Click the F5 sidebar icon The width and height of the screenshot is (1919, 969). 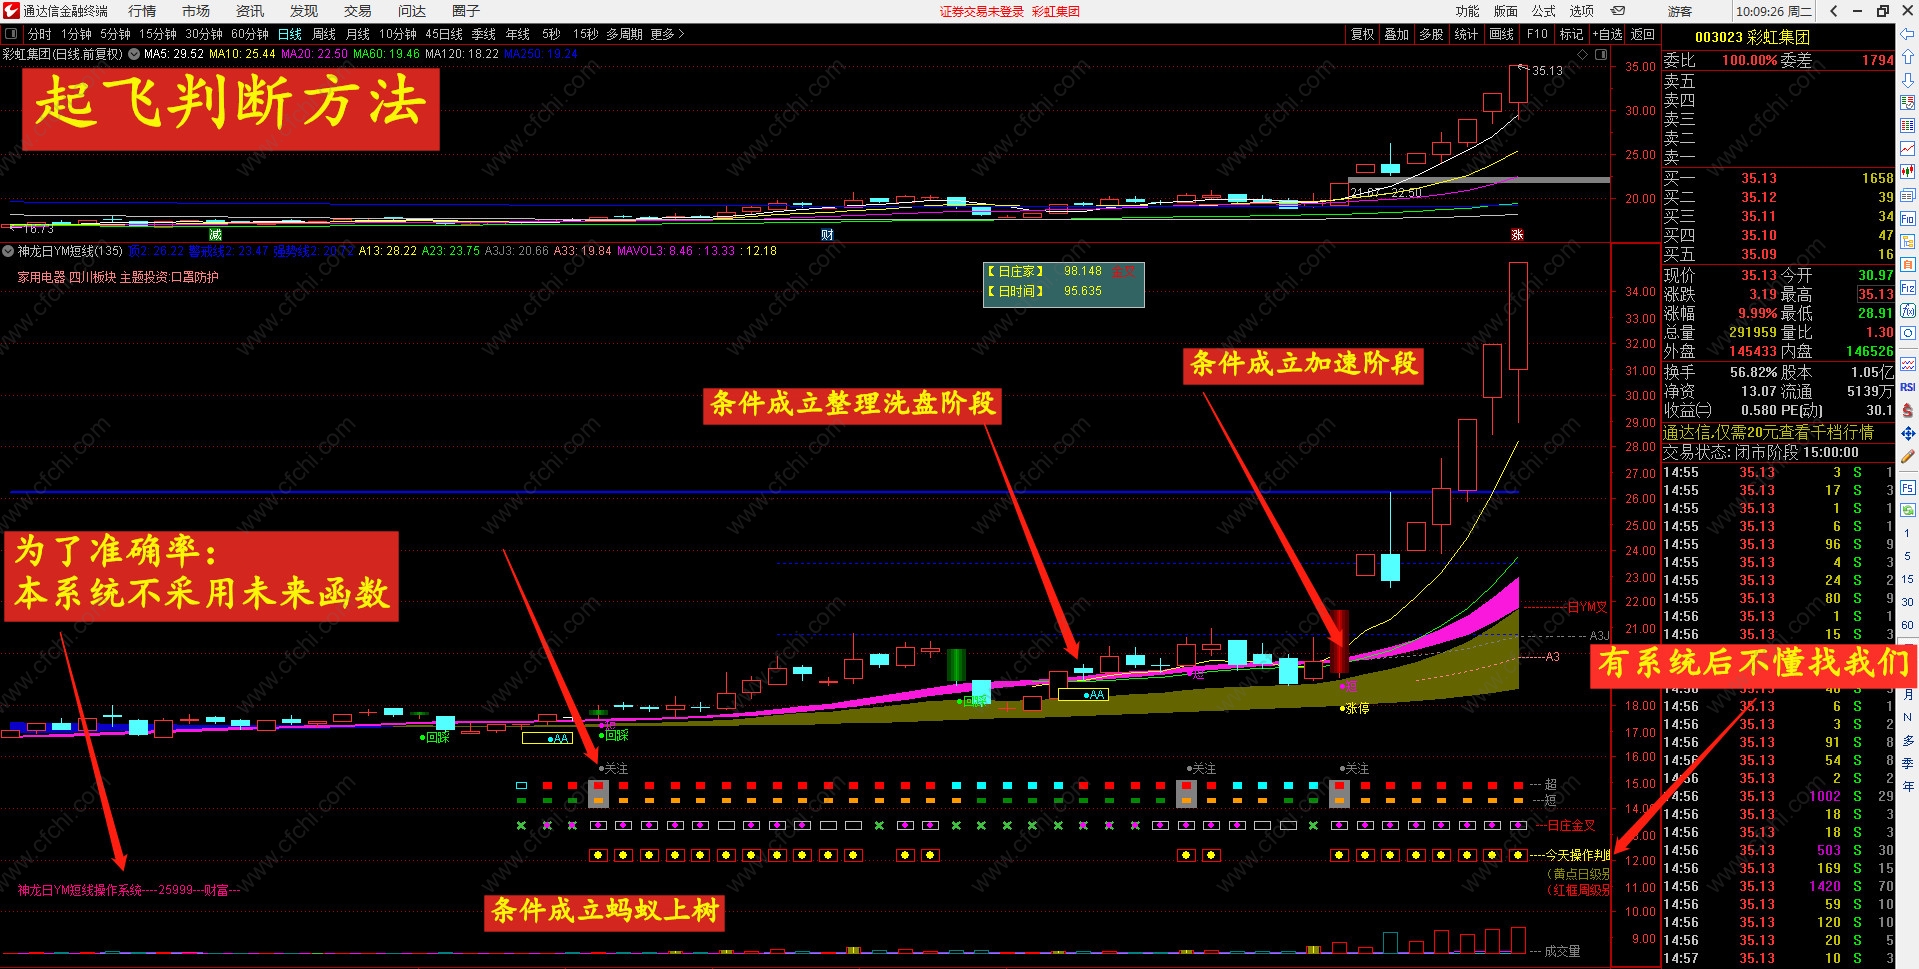point(1908,488)
